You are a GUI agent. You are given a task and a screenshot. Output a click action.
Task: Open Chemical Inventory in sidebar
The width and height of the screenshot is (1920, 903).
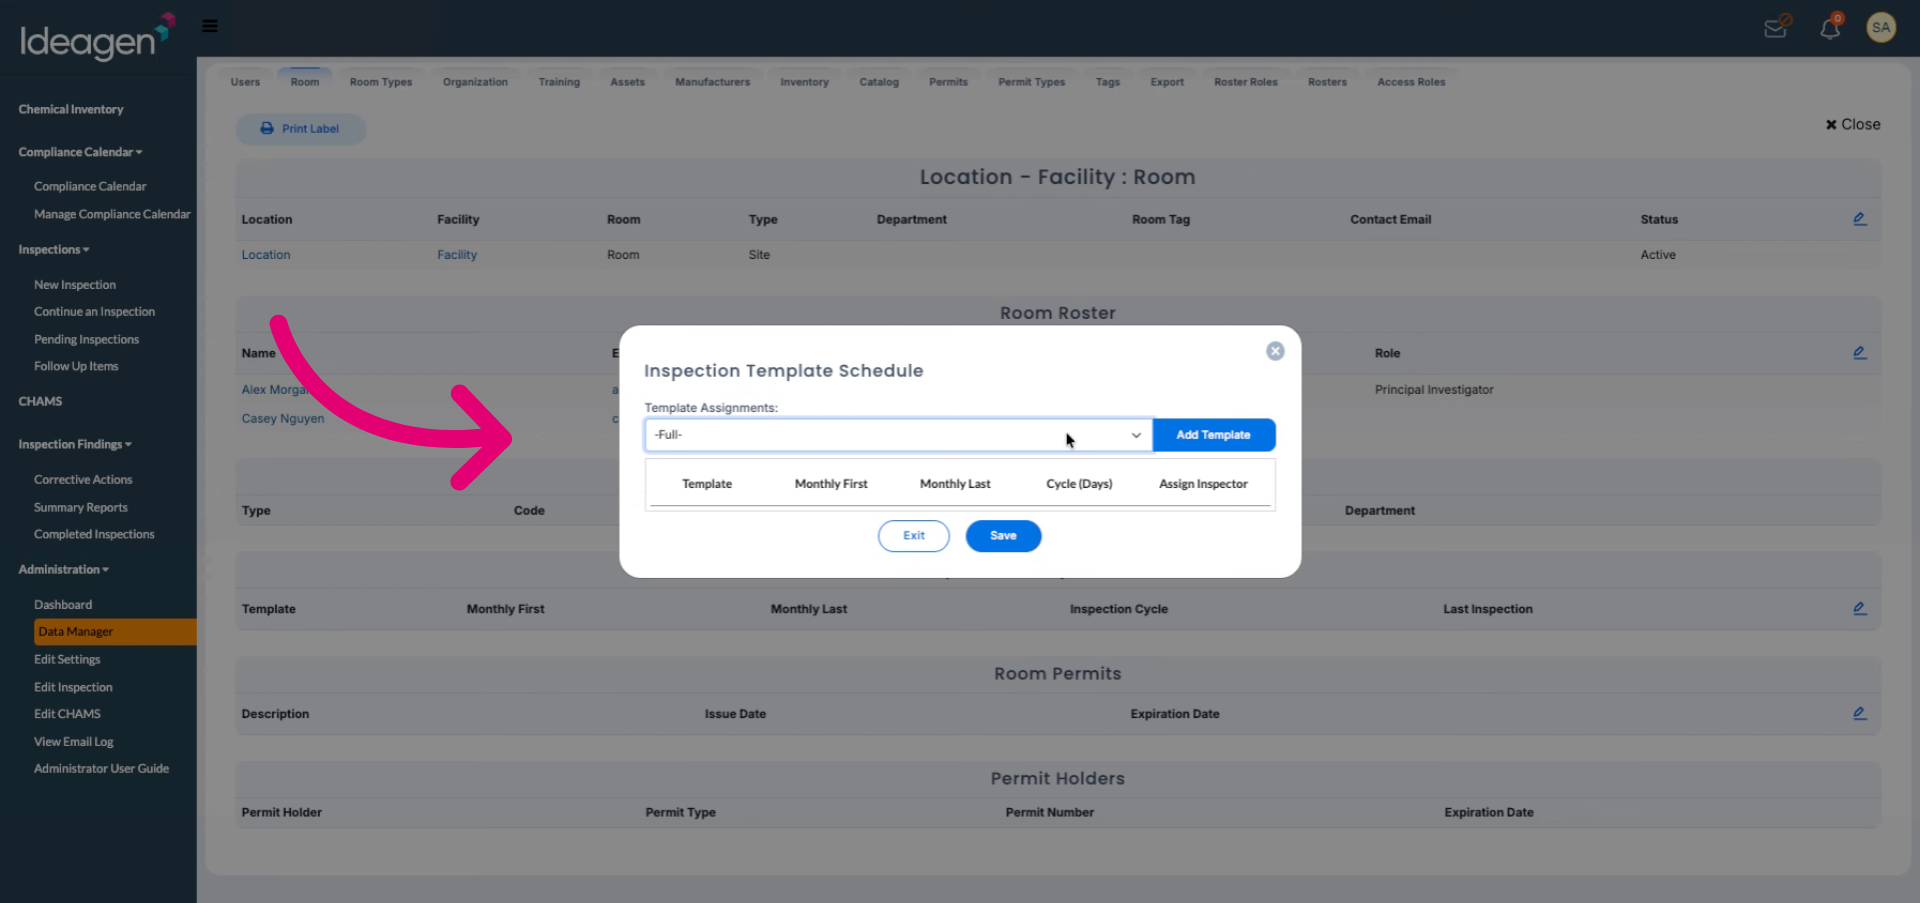coord(71,110)
